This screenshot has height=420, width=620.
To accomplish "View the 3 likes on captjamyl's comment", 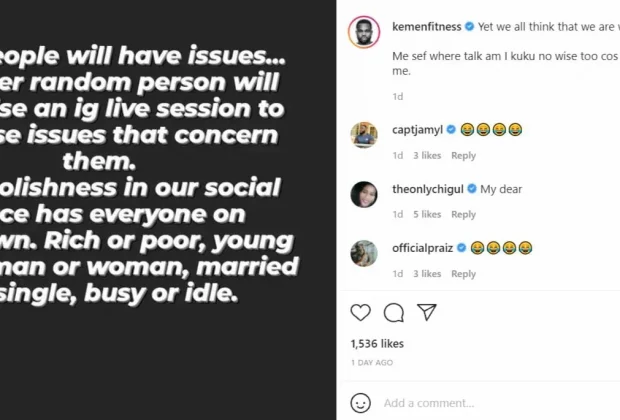I will pyautogui.click(x=427, y=156).
